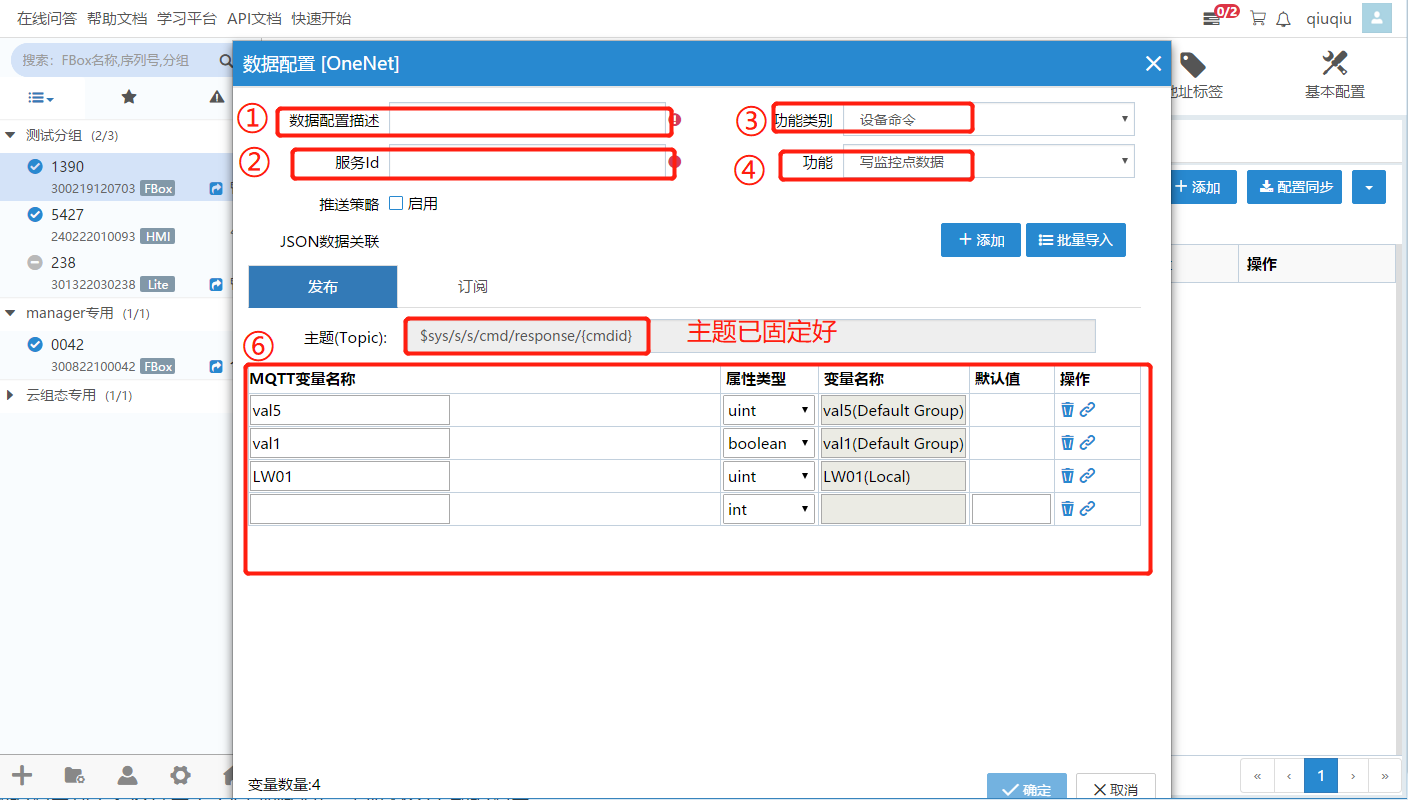Show favorites with the star icon
This screenshot has width=1408, height=800.
[x=128, y=97]
